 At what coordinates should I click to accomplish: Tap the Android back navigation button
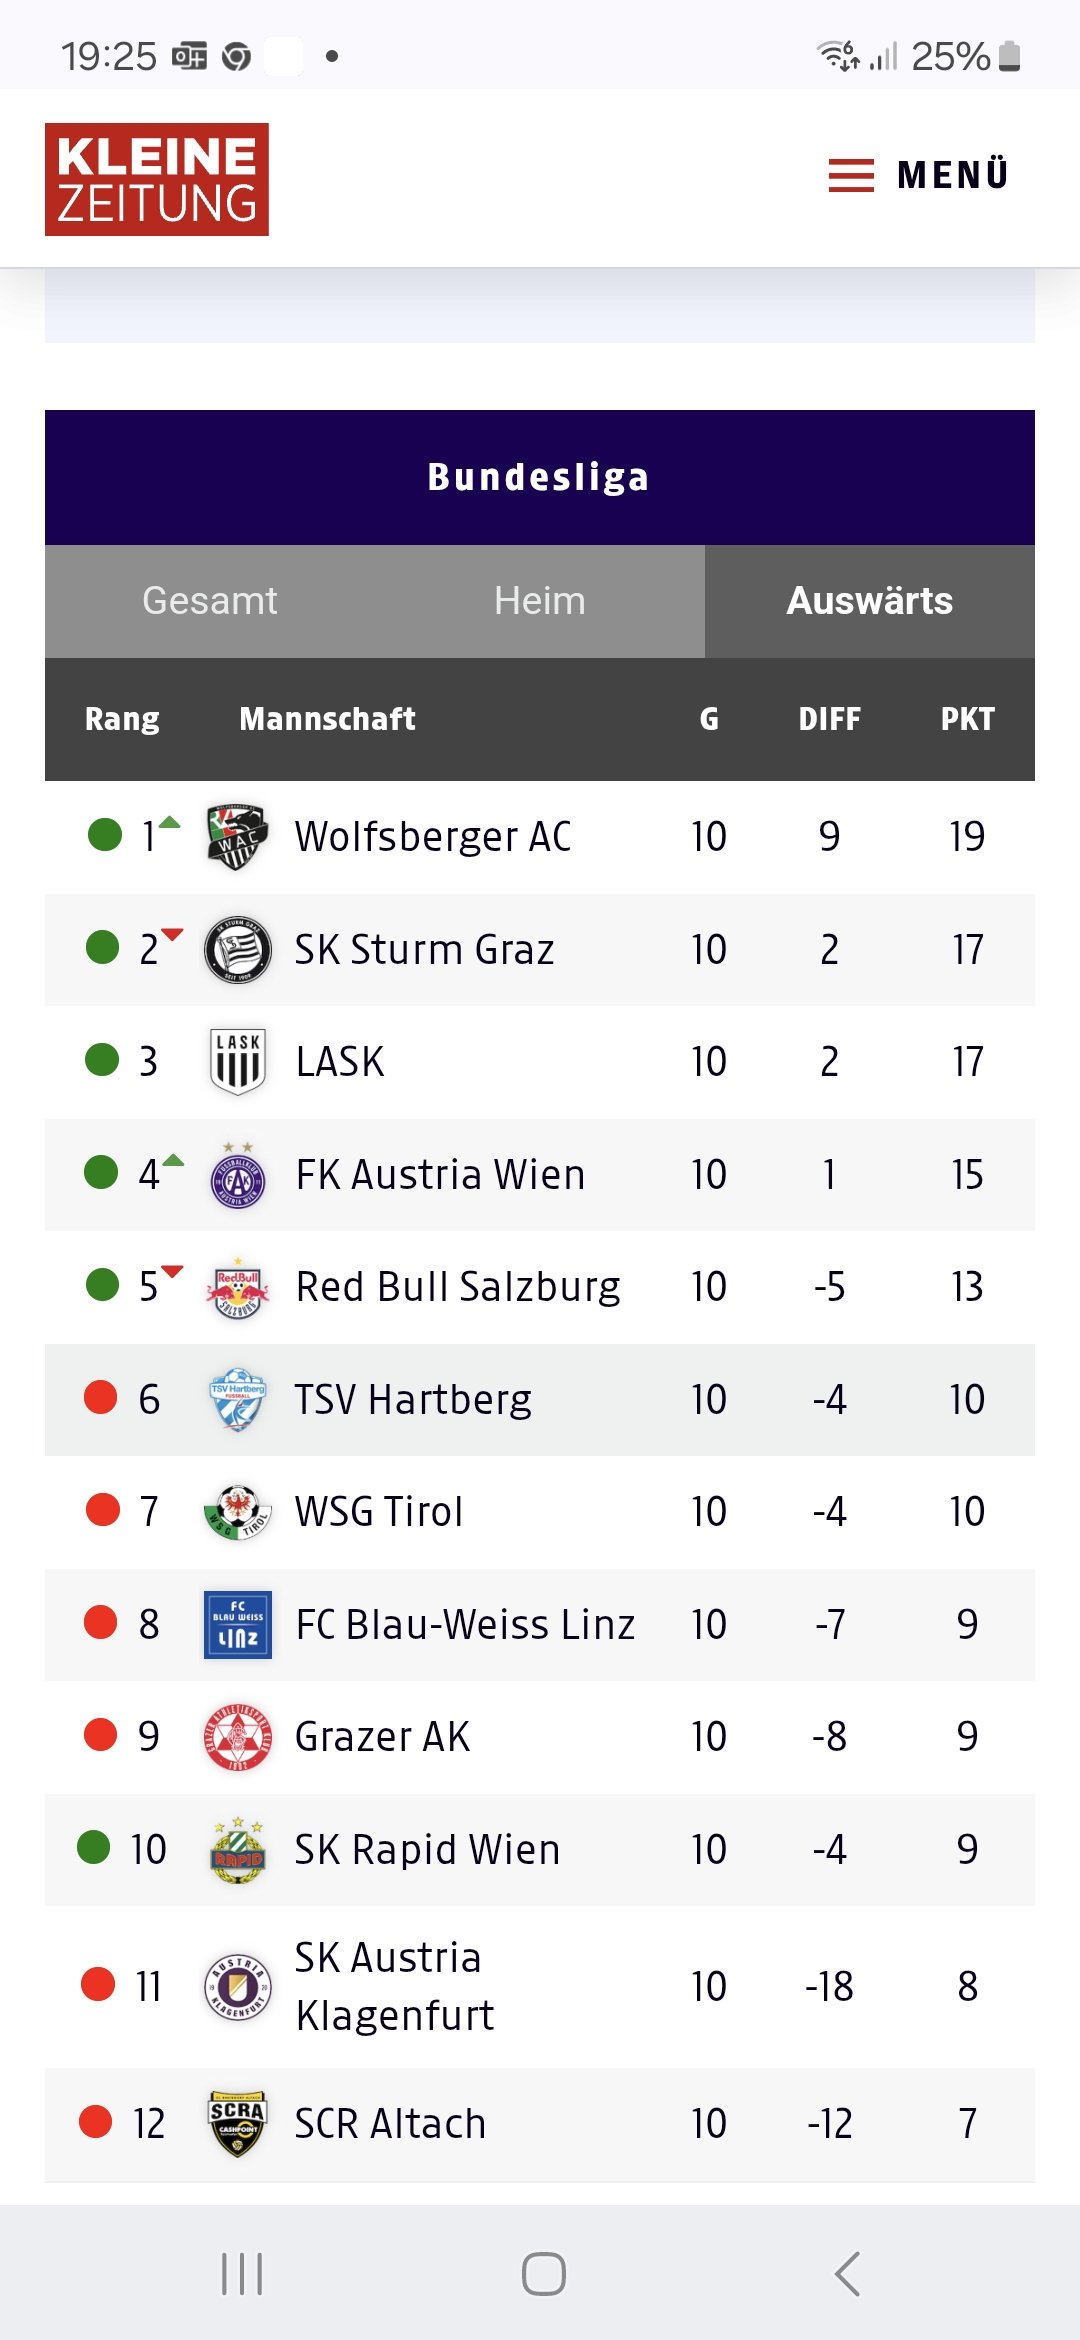[x=847, y=2274]
